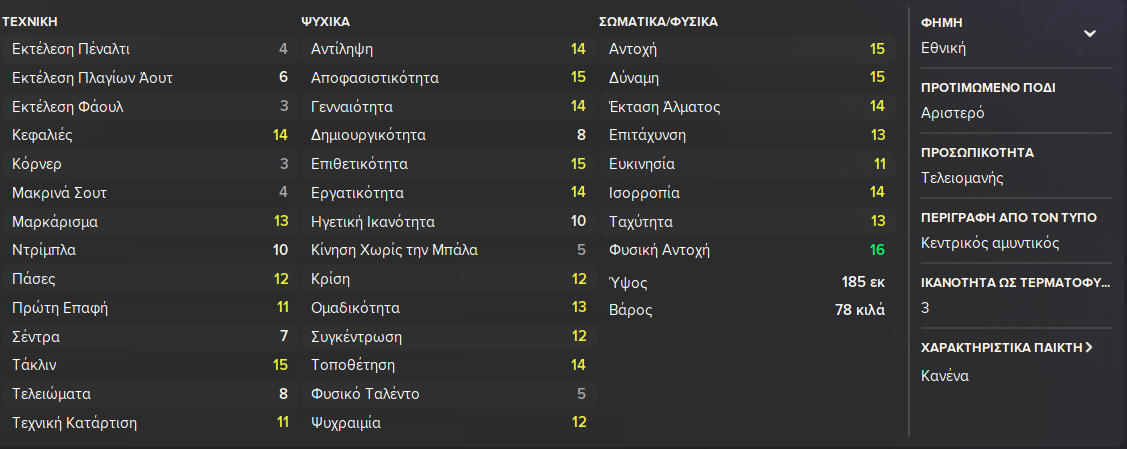
Task: Click the Εκτέλεση Πέναλτι attribute row
Action: click(149, 48)
